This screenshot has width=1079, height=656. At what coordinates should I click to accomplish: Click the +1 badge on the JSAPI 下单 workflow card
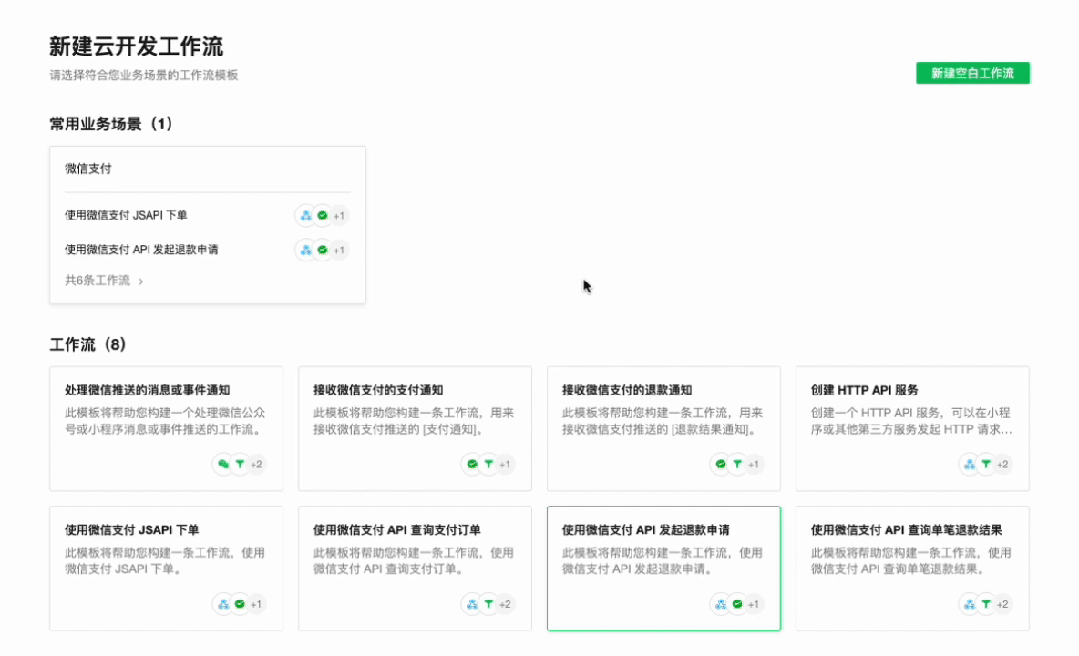[257, 604]
